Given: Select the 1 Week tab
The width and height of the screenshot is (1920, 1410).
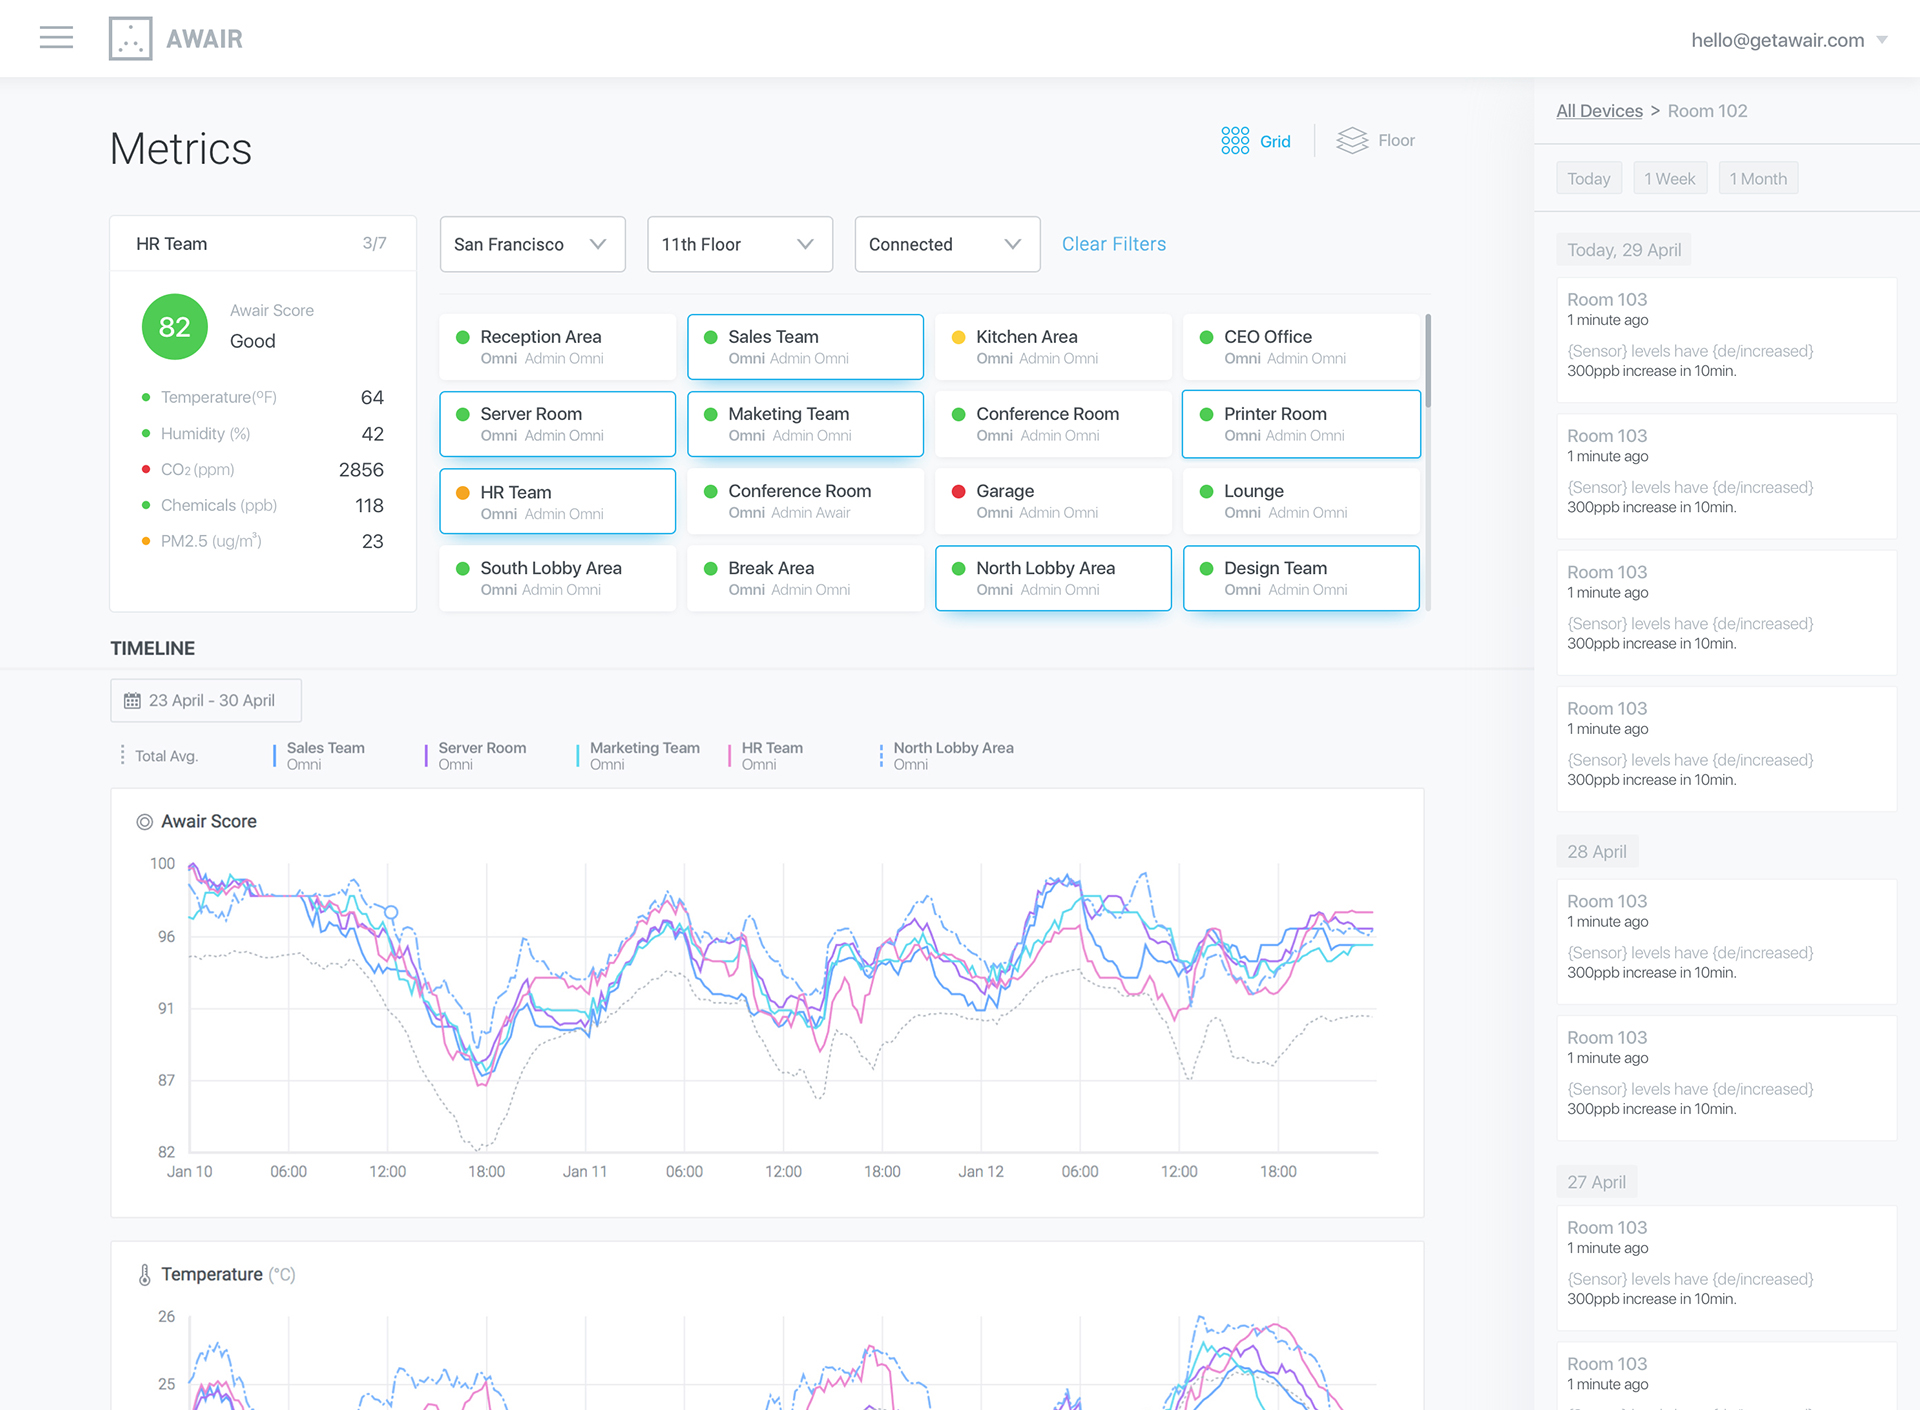Looking at the screenshot, I should point(1669,179).
